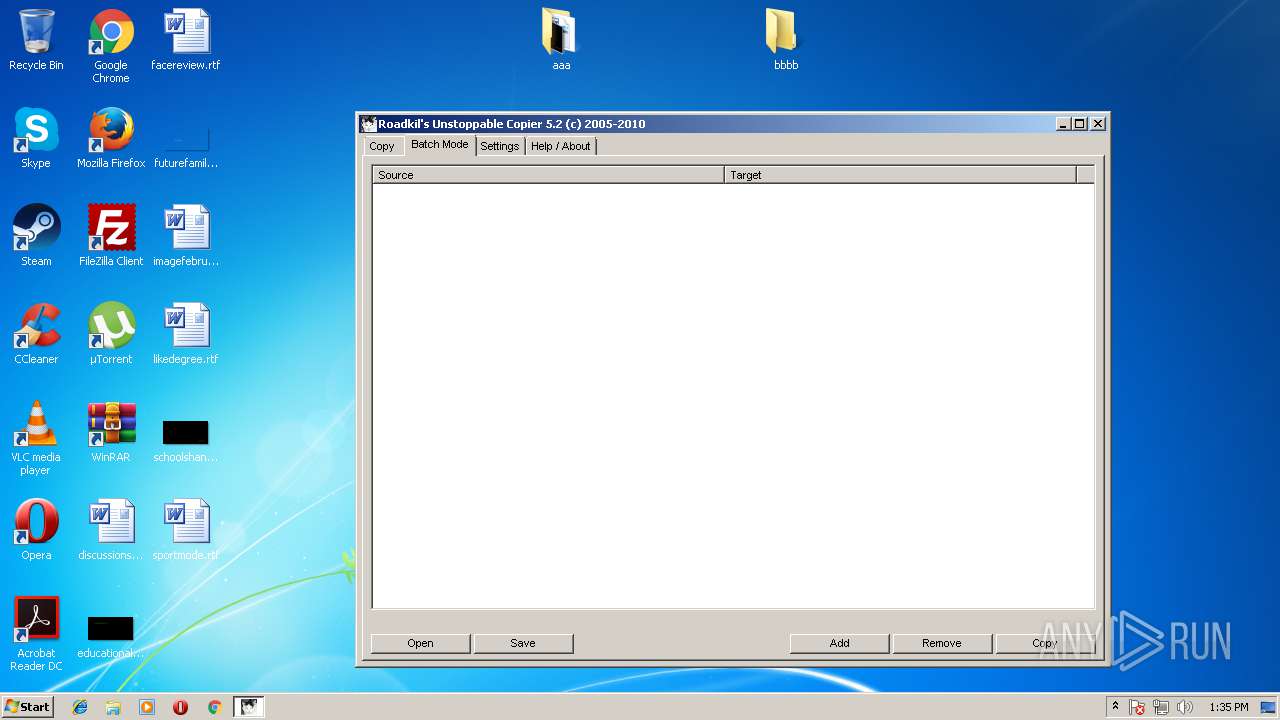Show hidden system tray icons
The image size is (1280, 720).
1115,707
